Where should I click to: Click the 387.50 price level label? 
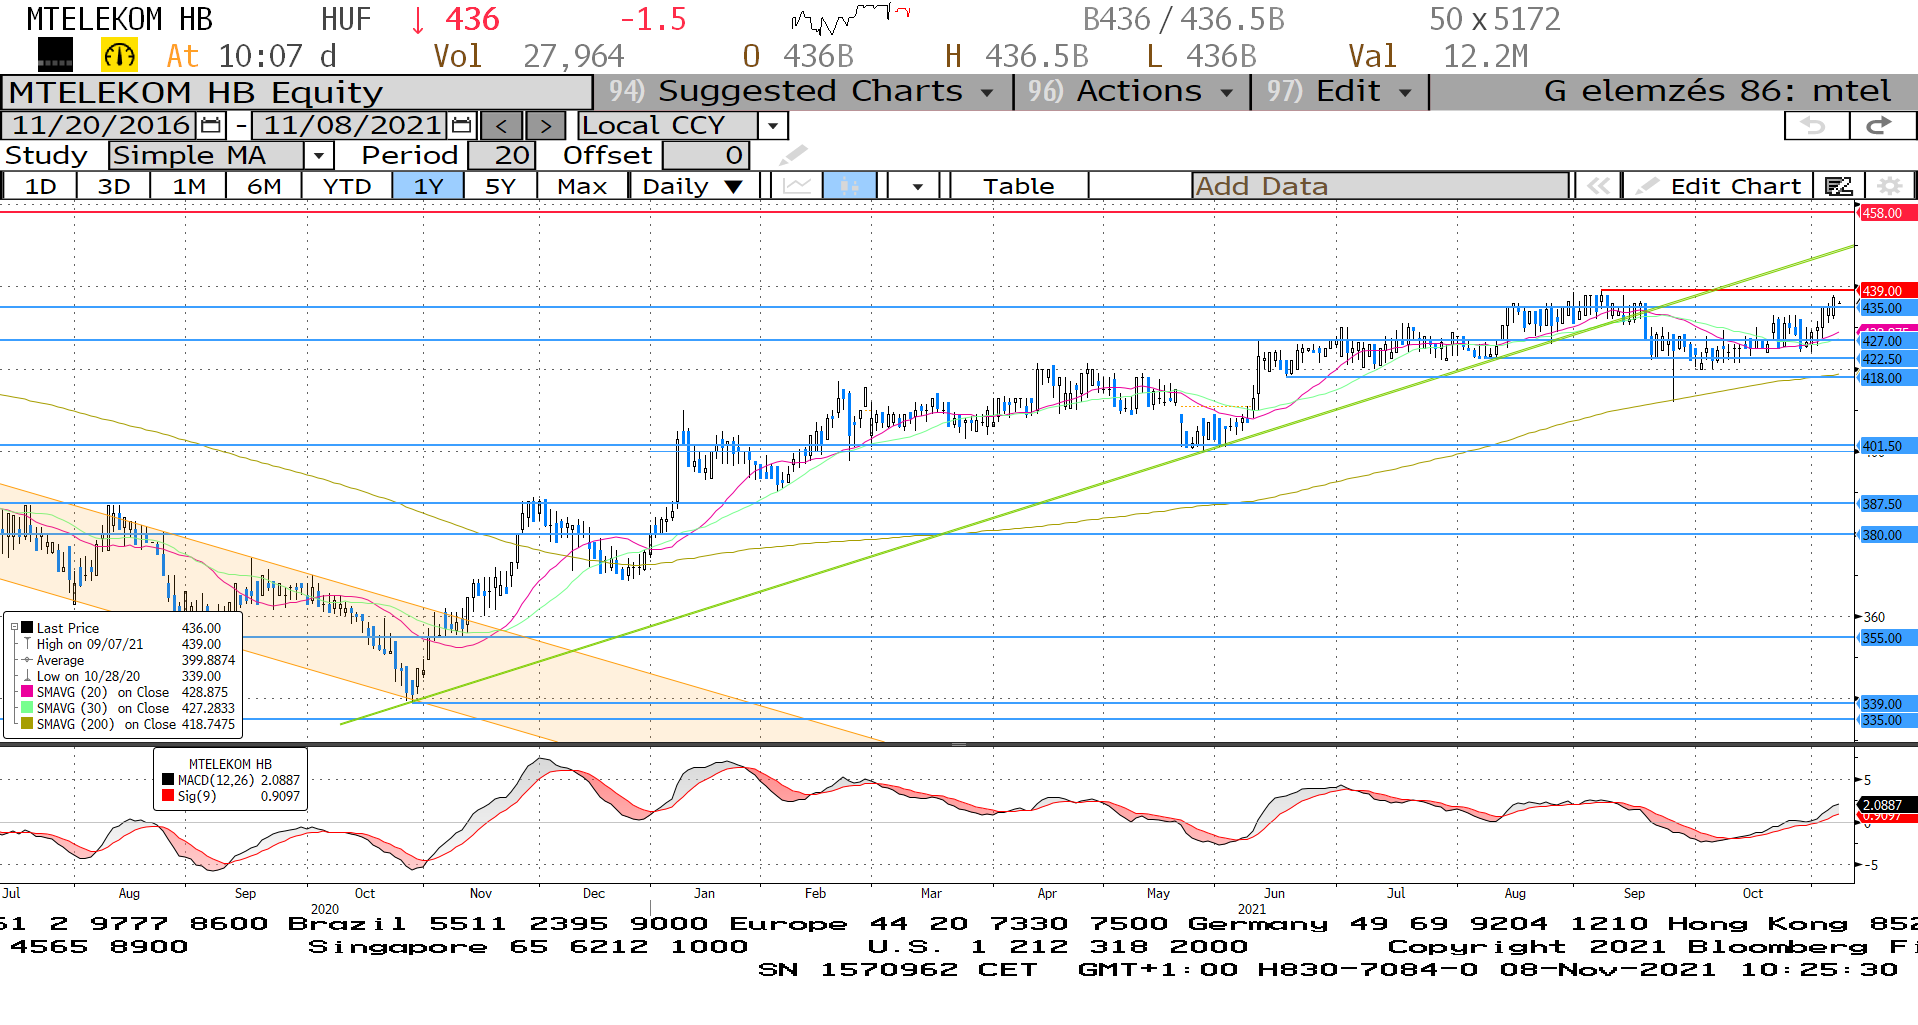[x=1888, y=504]
